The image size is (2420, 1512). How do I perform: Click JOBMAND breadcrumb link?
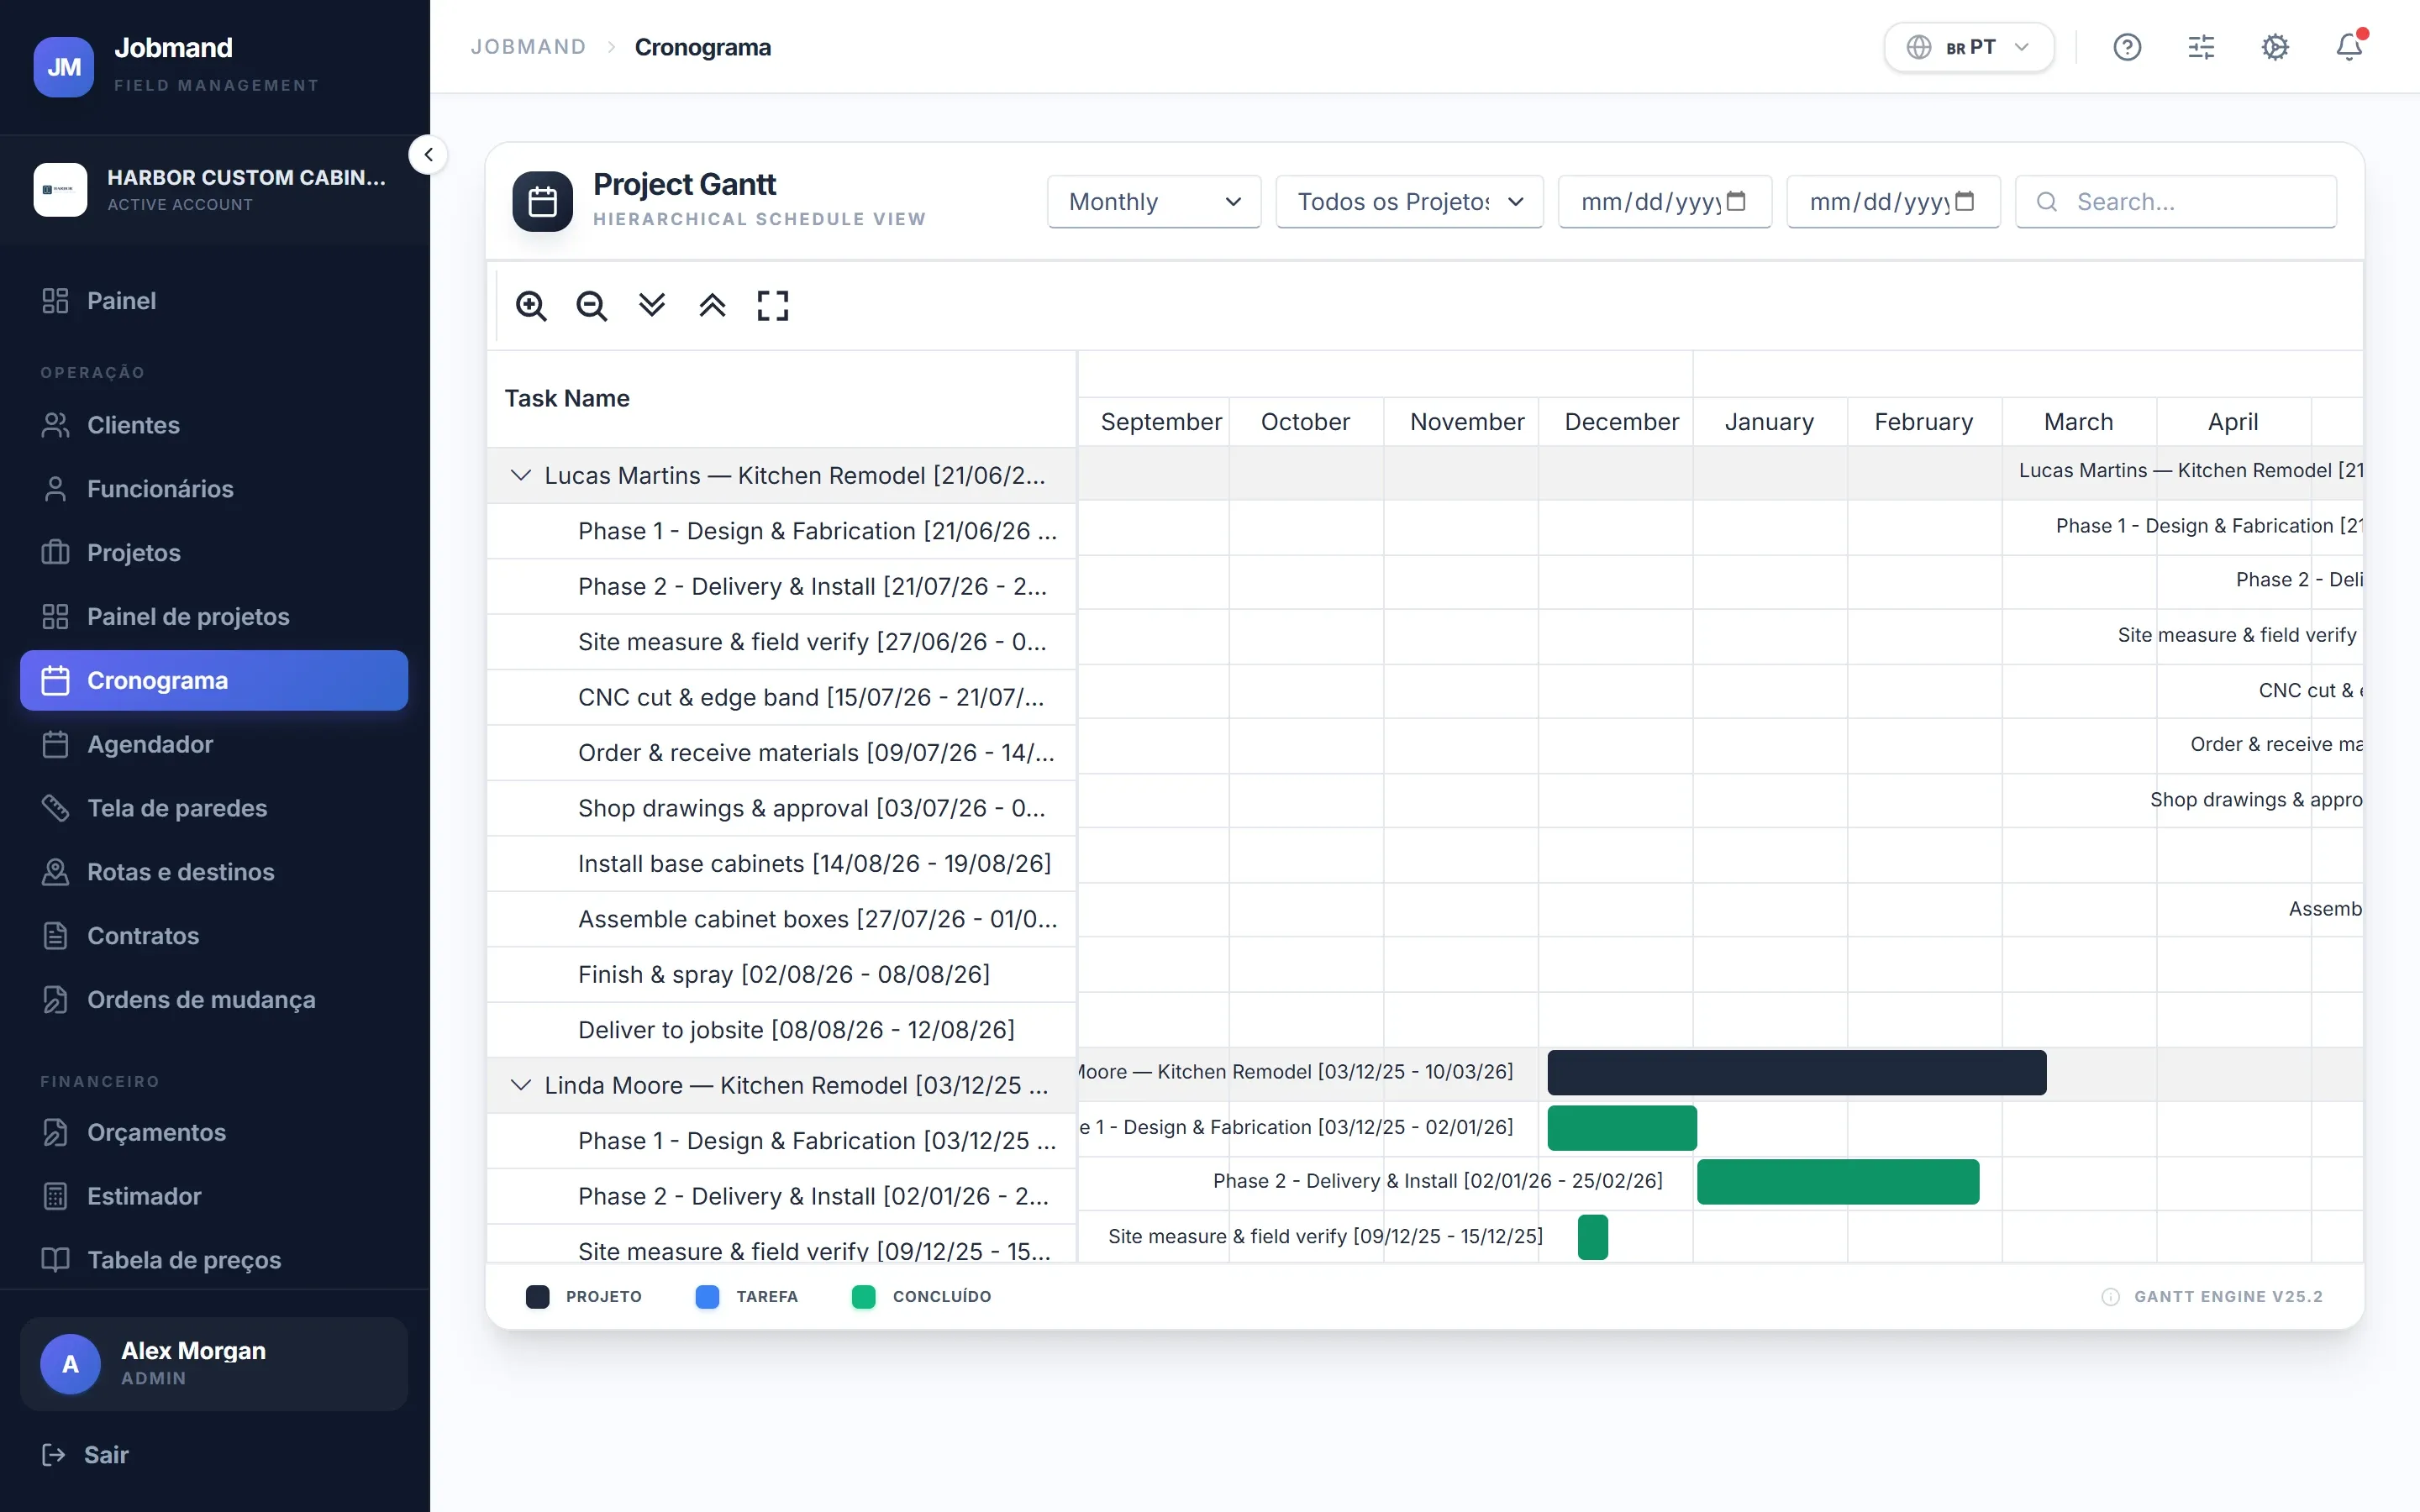tap(528, 47)
